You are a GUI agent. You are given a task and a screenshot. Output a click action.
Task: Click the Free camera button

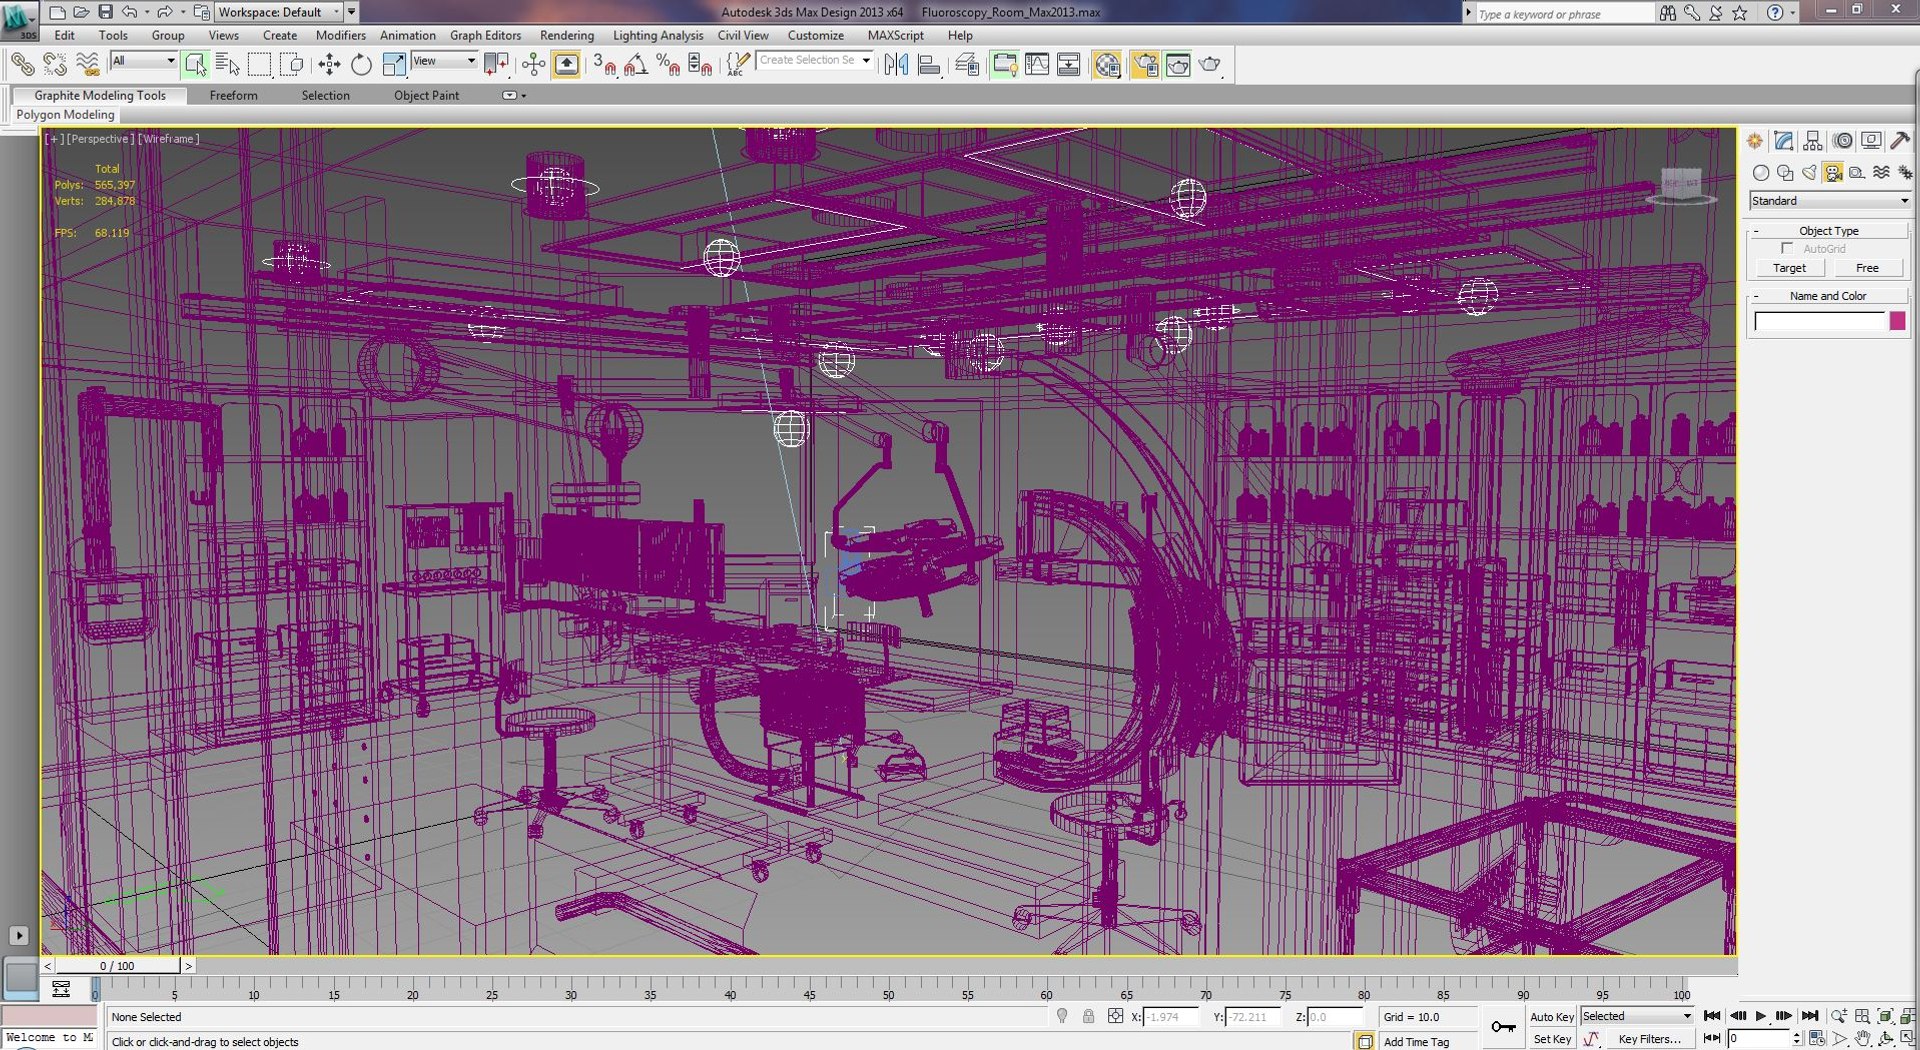(x=1868, y=268)
